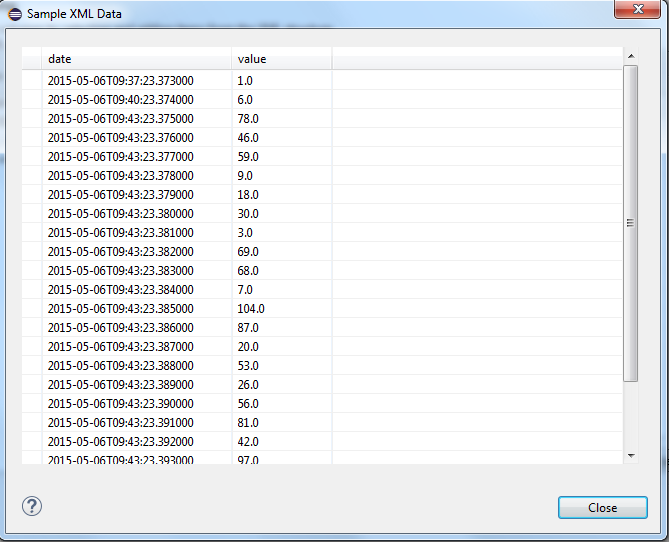This screenshot has width=669, height=542.
Task: Click the date column header
Action: coord(137,59)
